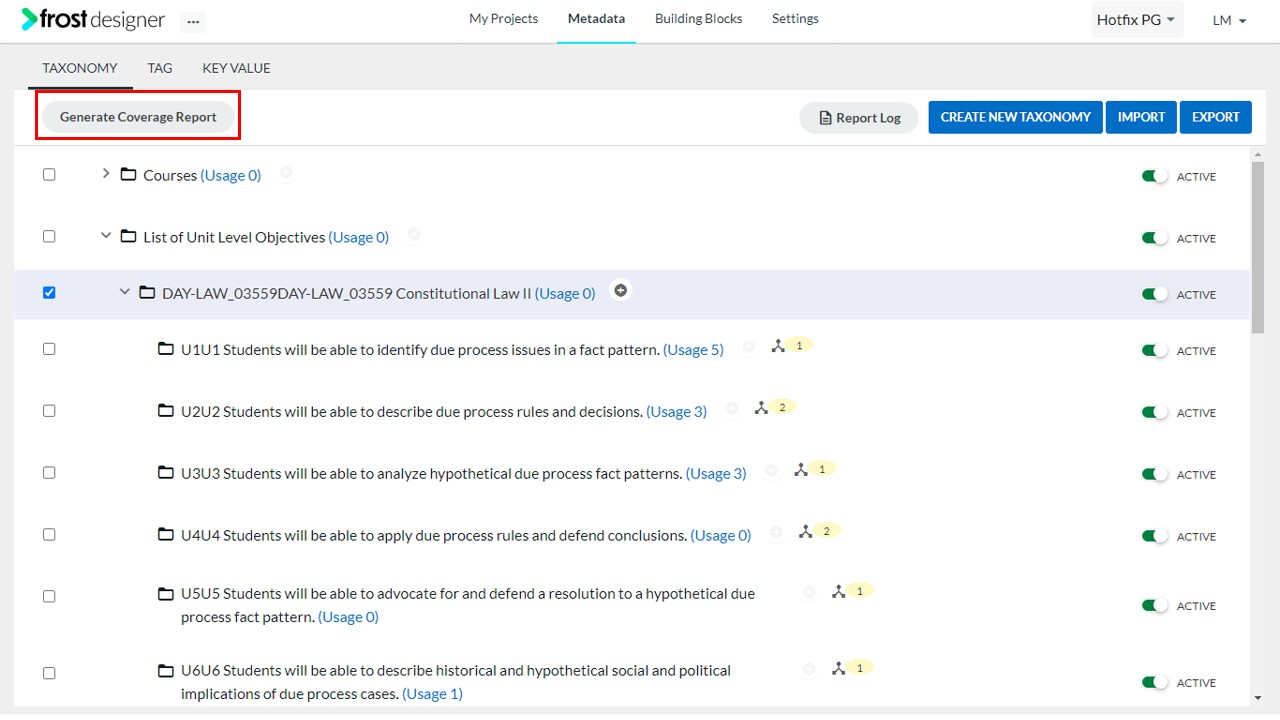Image resolution: width=1280 pixels, height=720 pixels.
Task: Check the checkbox for the U4 objective
Action: coord(49,534)
